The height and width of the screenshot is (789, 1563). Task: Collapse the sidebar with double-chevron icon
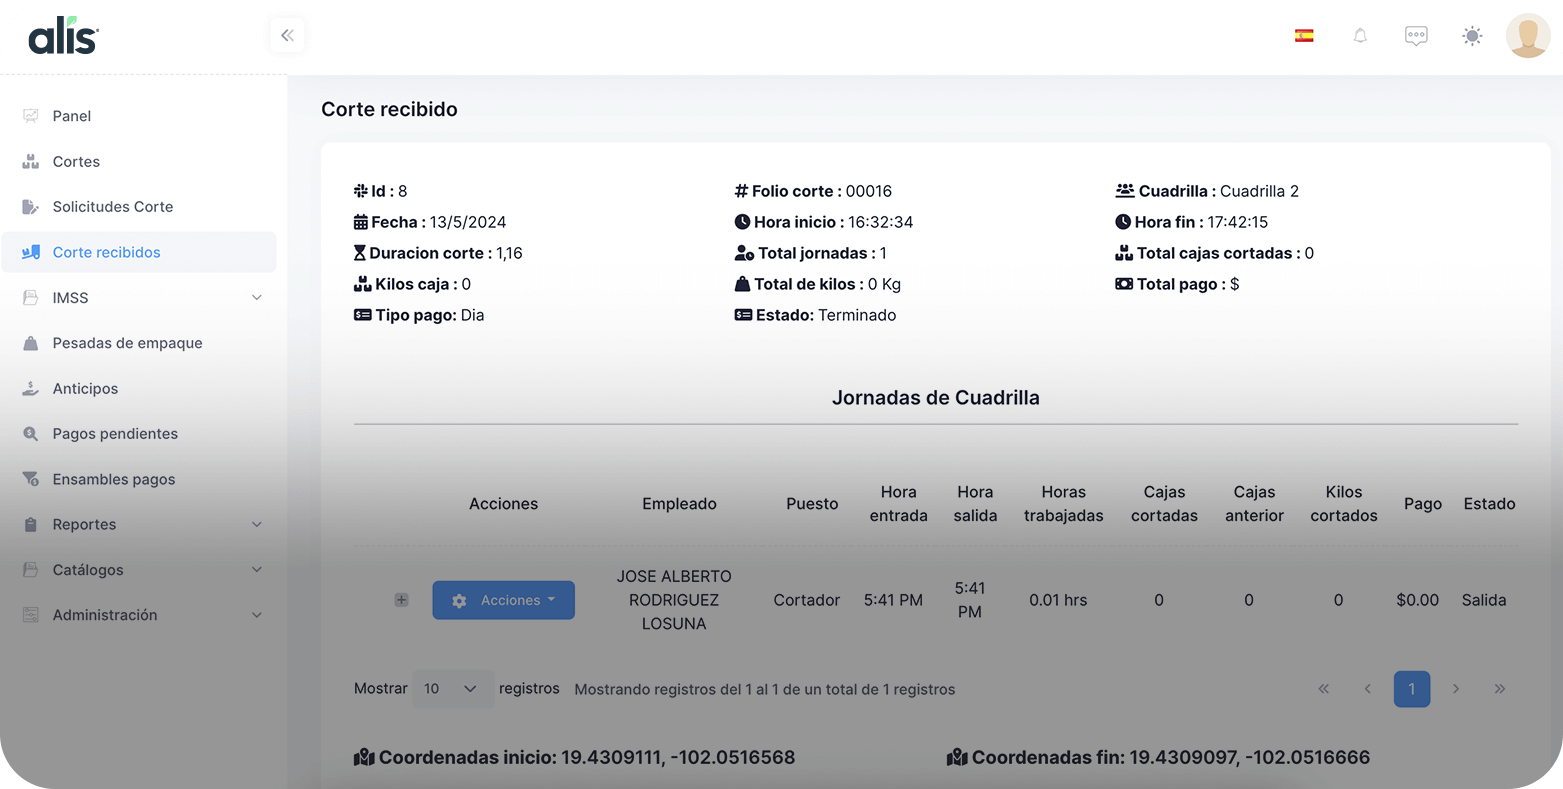pyautogui.click(x=287, y=36)
